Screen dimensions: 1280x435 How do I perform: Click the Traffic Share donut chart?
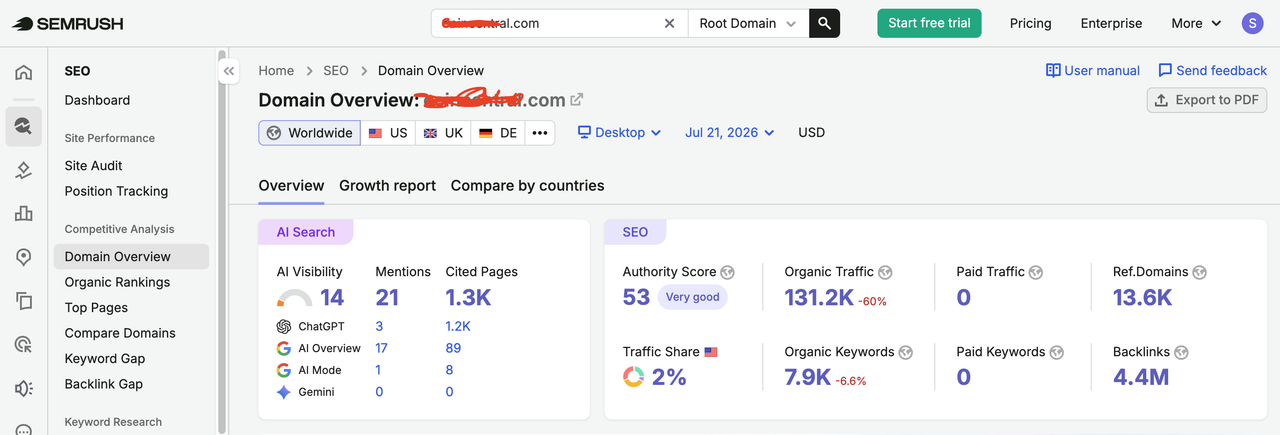coord(633,377)
